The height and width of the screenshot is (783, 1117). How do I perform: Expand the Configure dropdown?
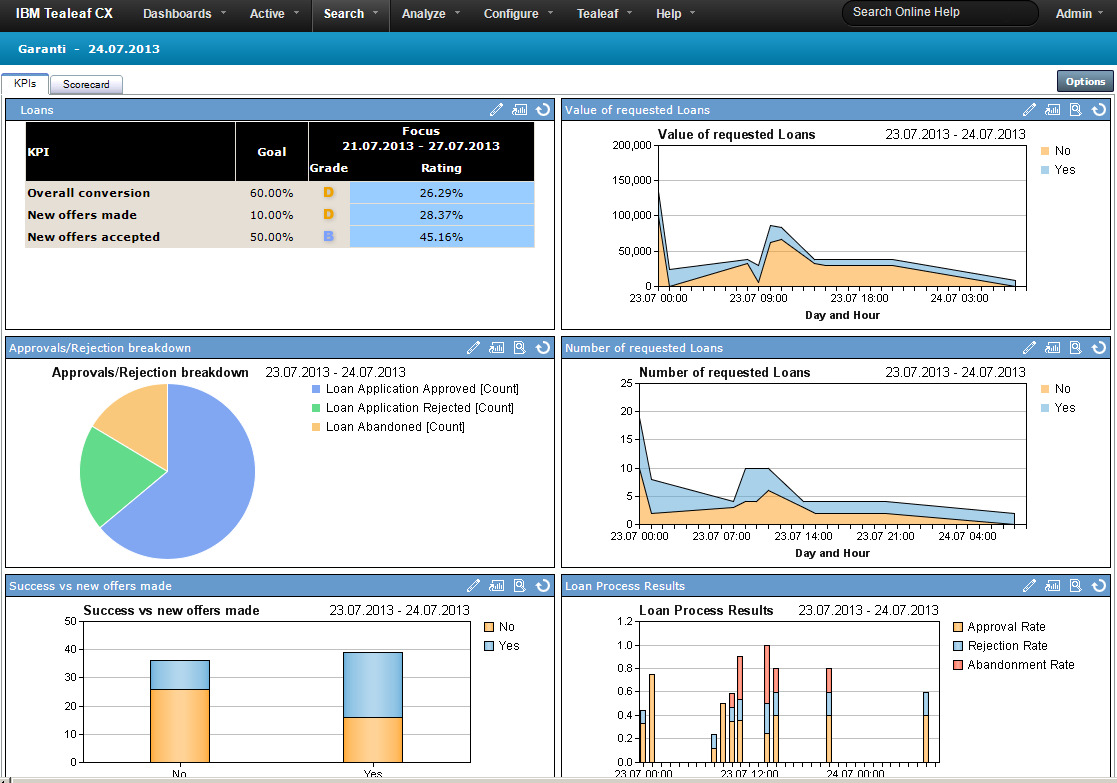[x=518, y=14]
